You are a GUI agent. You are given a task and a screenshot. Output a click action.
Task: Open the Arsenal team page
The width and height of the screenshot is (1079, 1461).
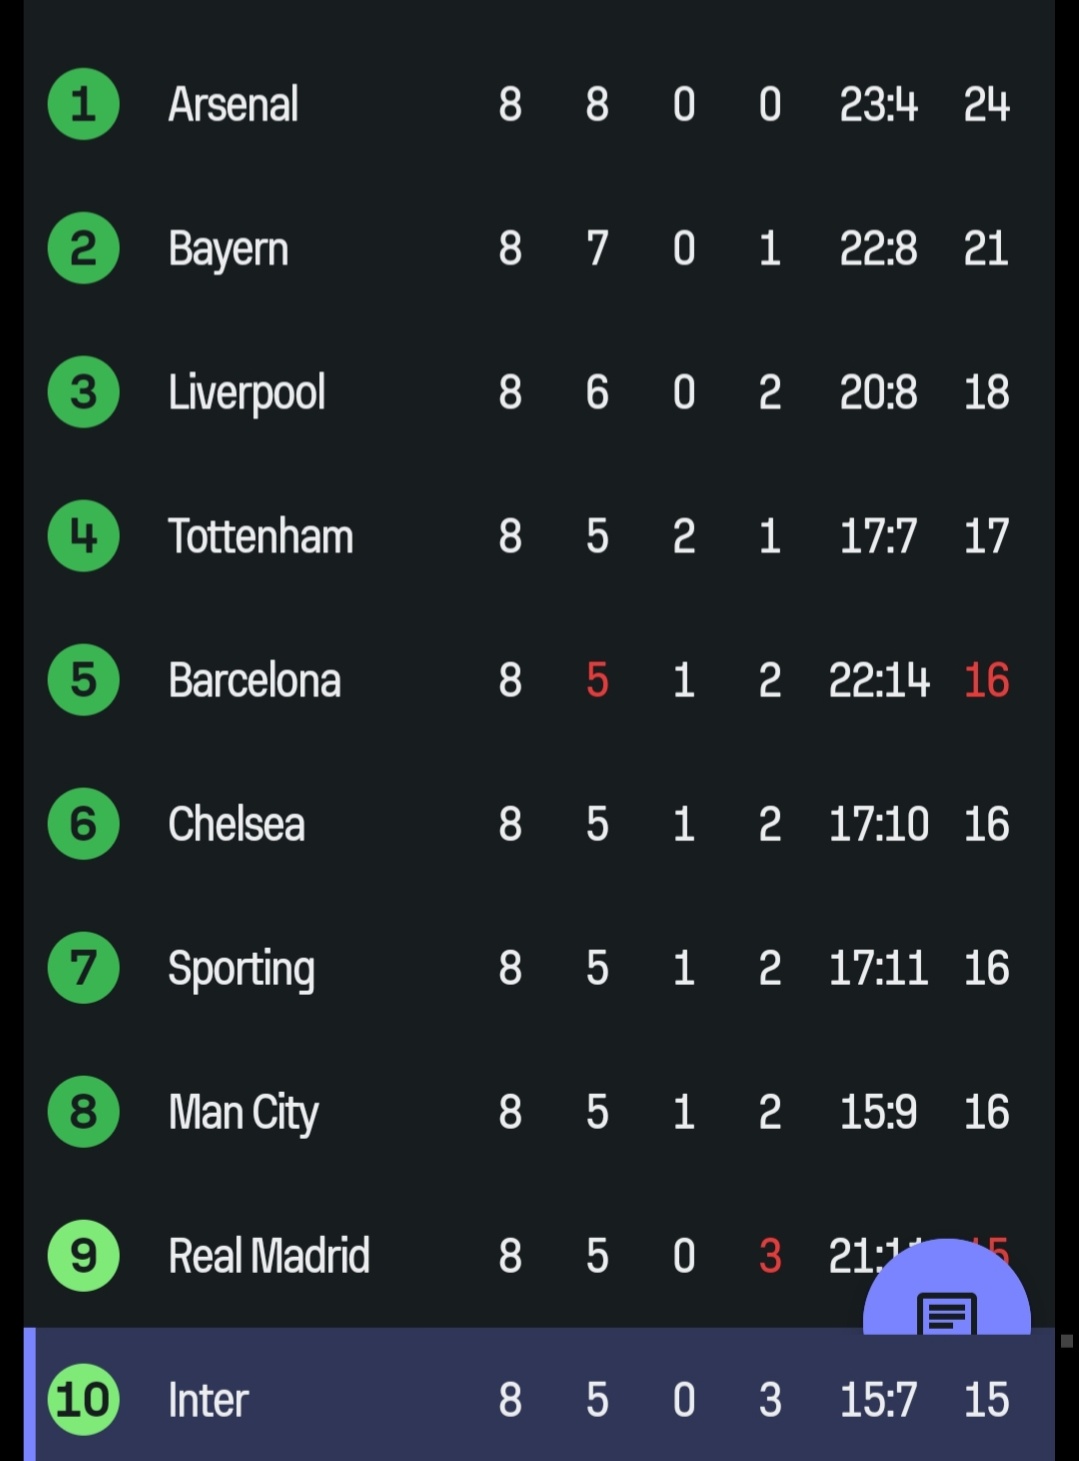(x=233, y=104)
